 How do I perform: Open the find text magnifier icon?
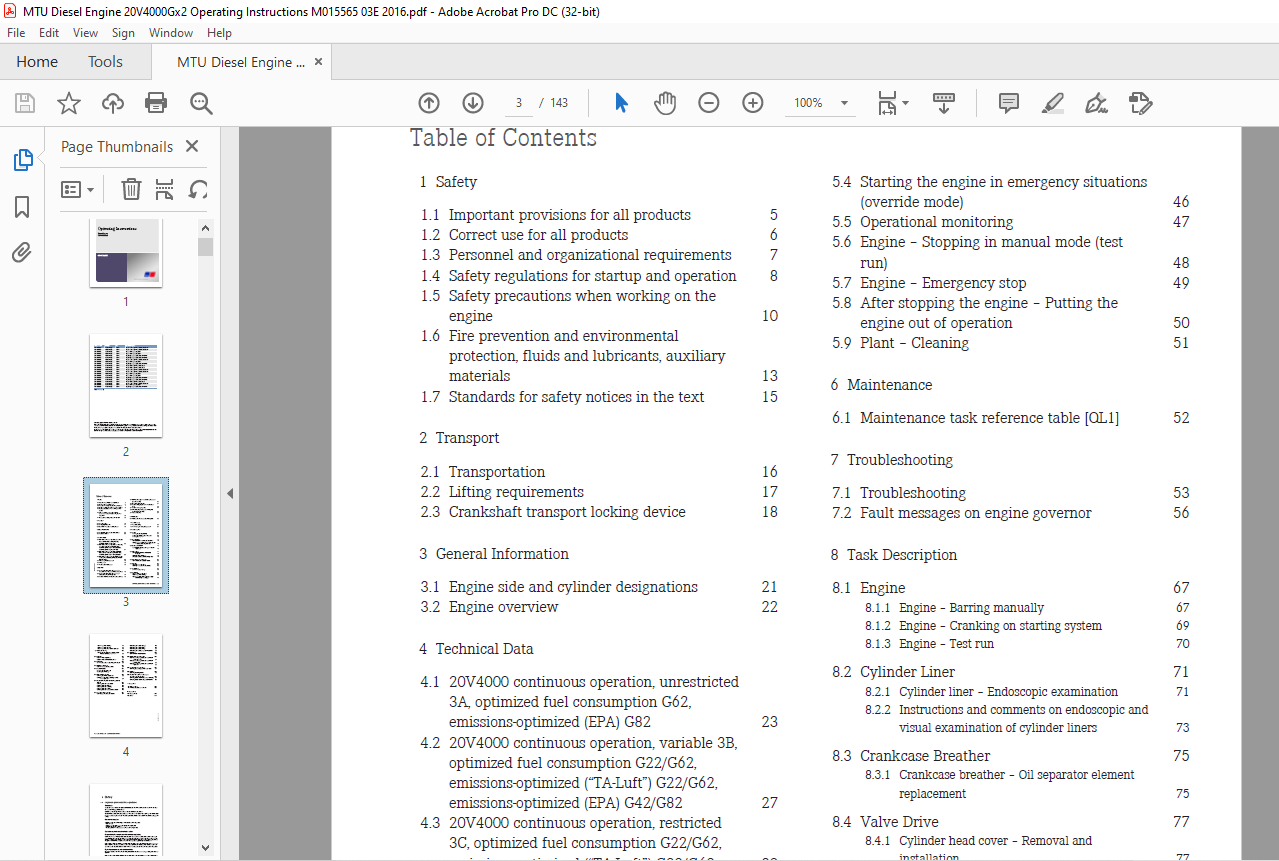[201, 103]
